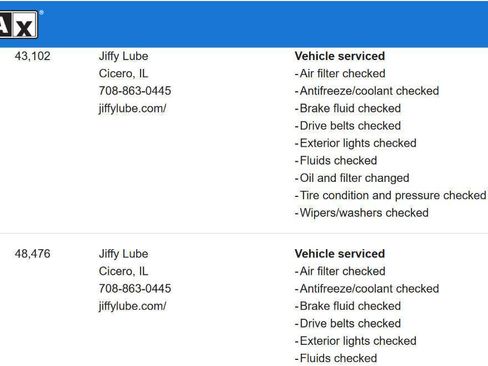
Task: Click the first Cicero, IL location text
Action: pyautogui.click(x=123, y=73)
